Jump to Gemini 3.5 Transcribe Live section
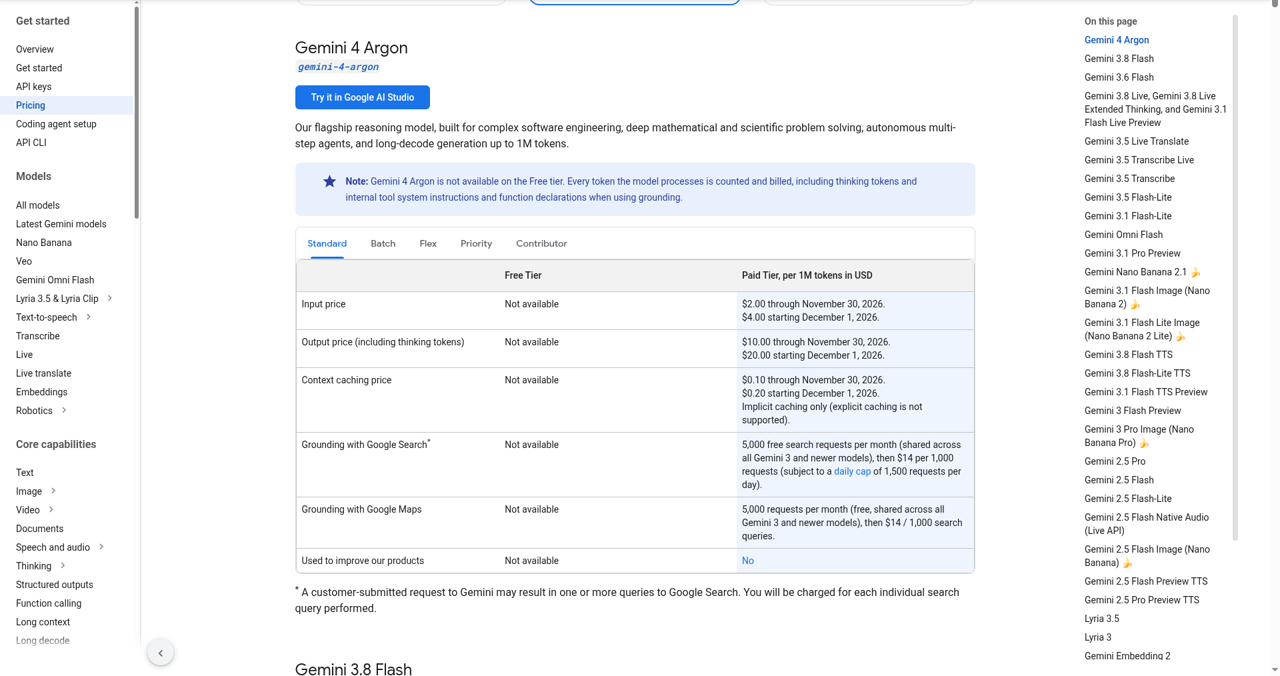Image resolution: width=1280 pixels, height=676 pixels. tap(1139, 160)
